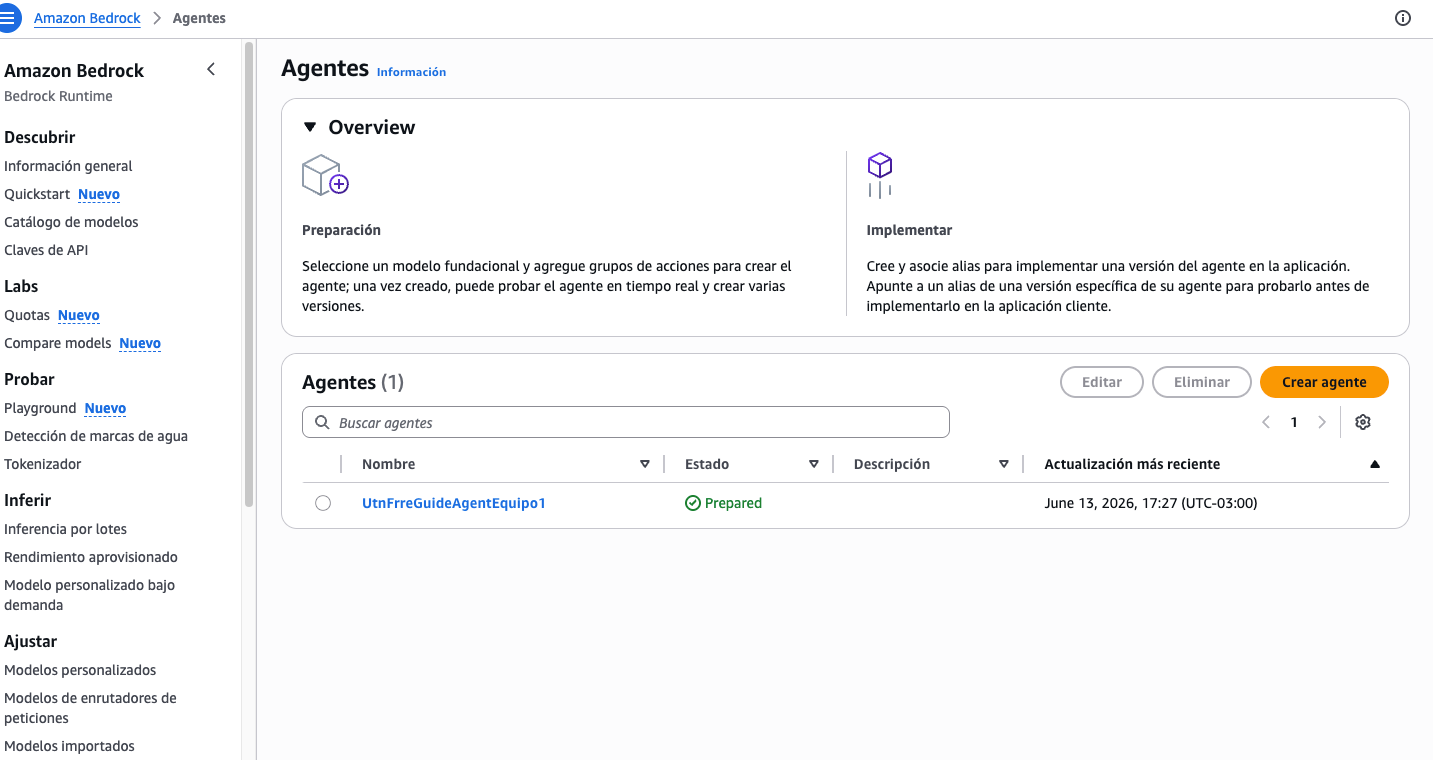
Task: Open Quickstart in the sidebar
Action: (37, 194)
